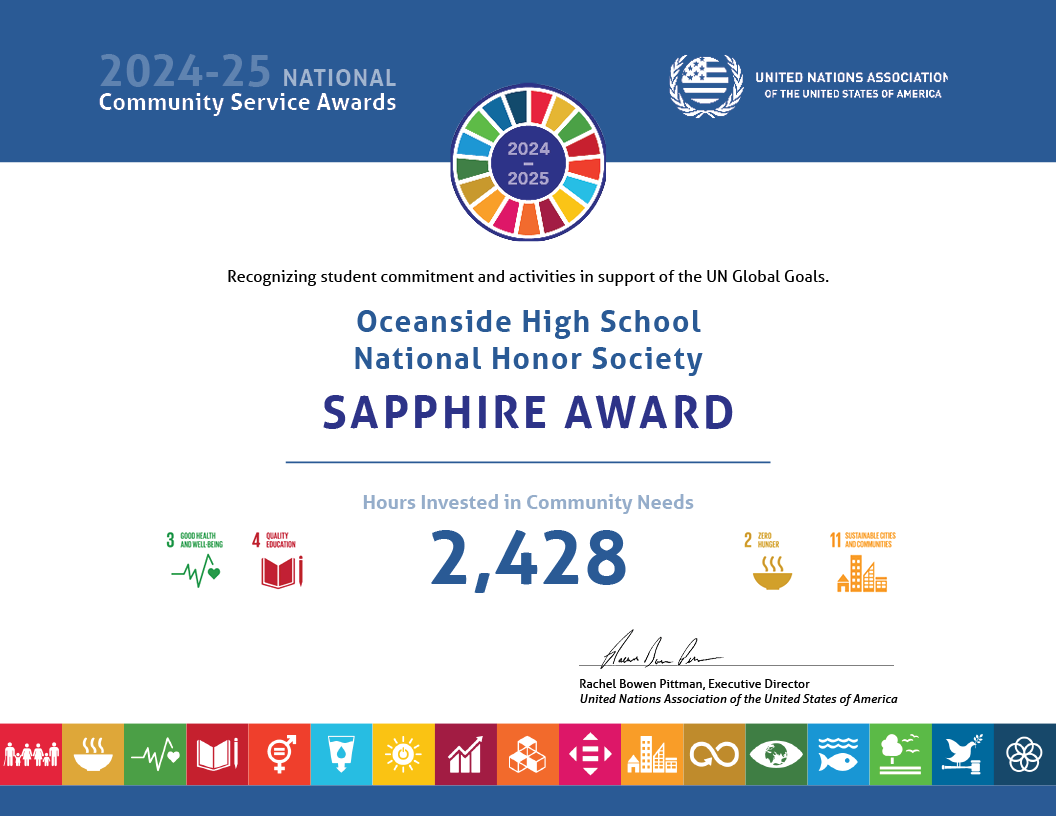Click the United Nations Association header text
1056x816 pixels.
tap(851, 86)
